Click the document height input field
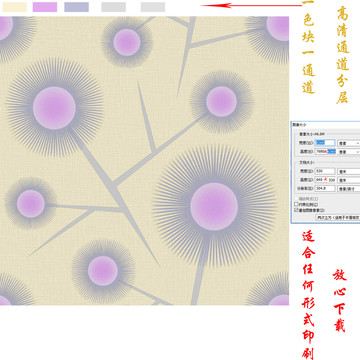This screenshot has width=360, height=360. pyautogui.click(x=325, y=180)
